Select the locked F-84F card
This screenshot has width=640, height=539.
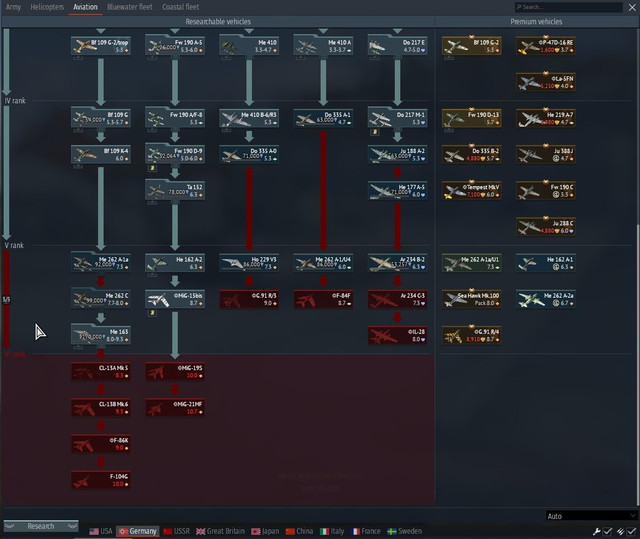(323, 299)
